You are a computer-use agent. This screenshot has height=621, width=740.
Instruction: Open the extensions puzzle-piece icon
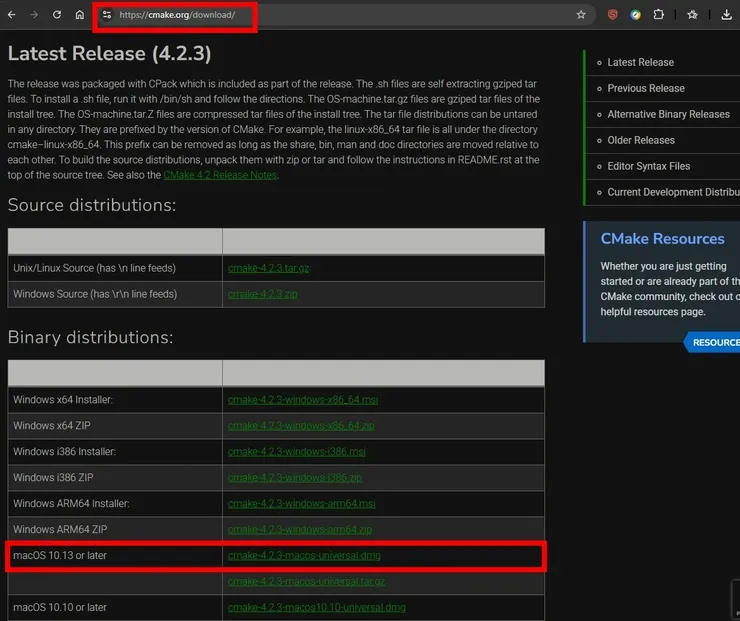[658, 15]
